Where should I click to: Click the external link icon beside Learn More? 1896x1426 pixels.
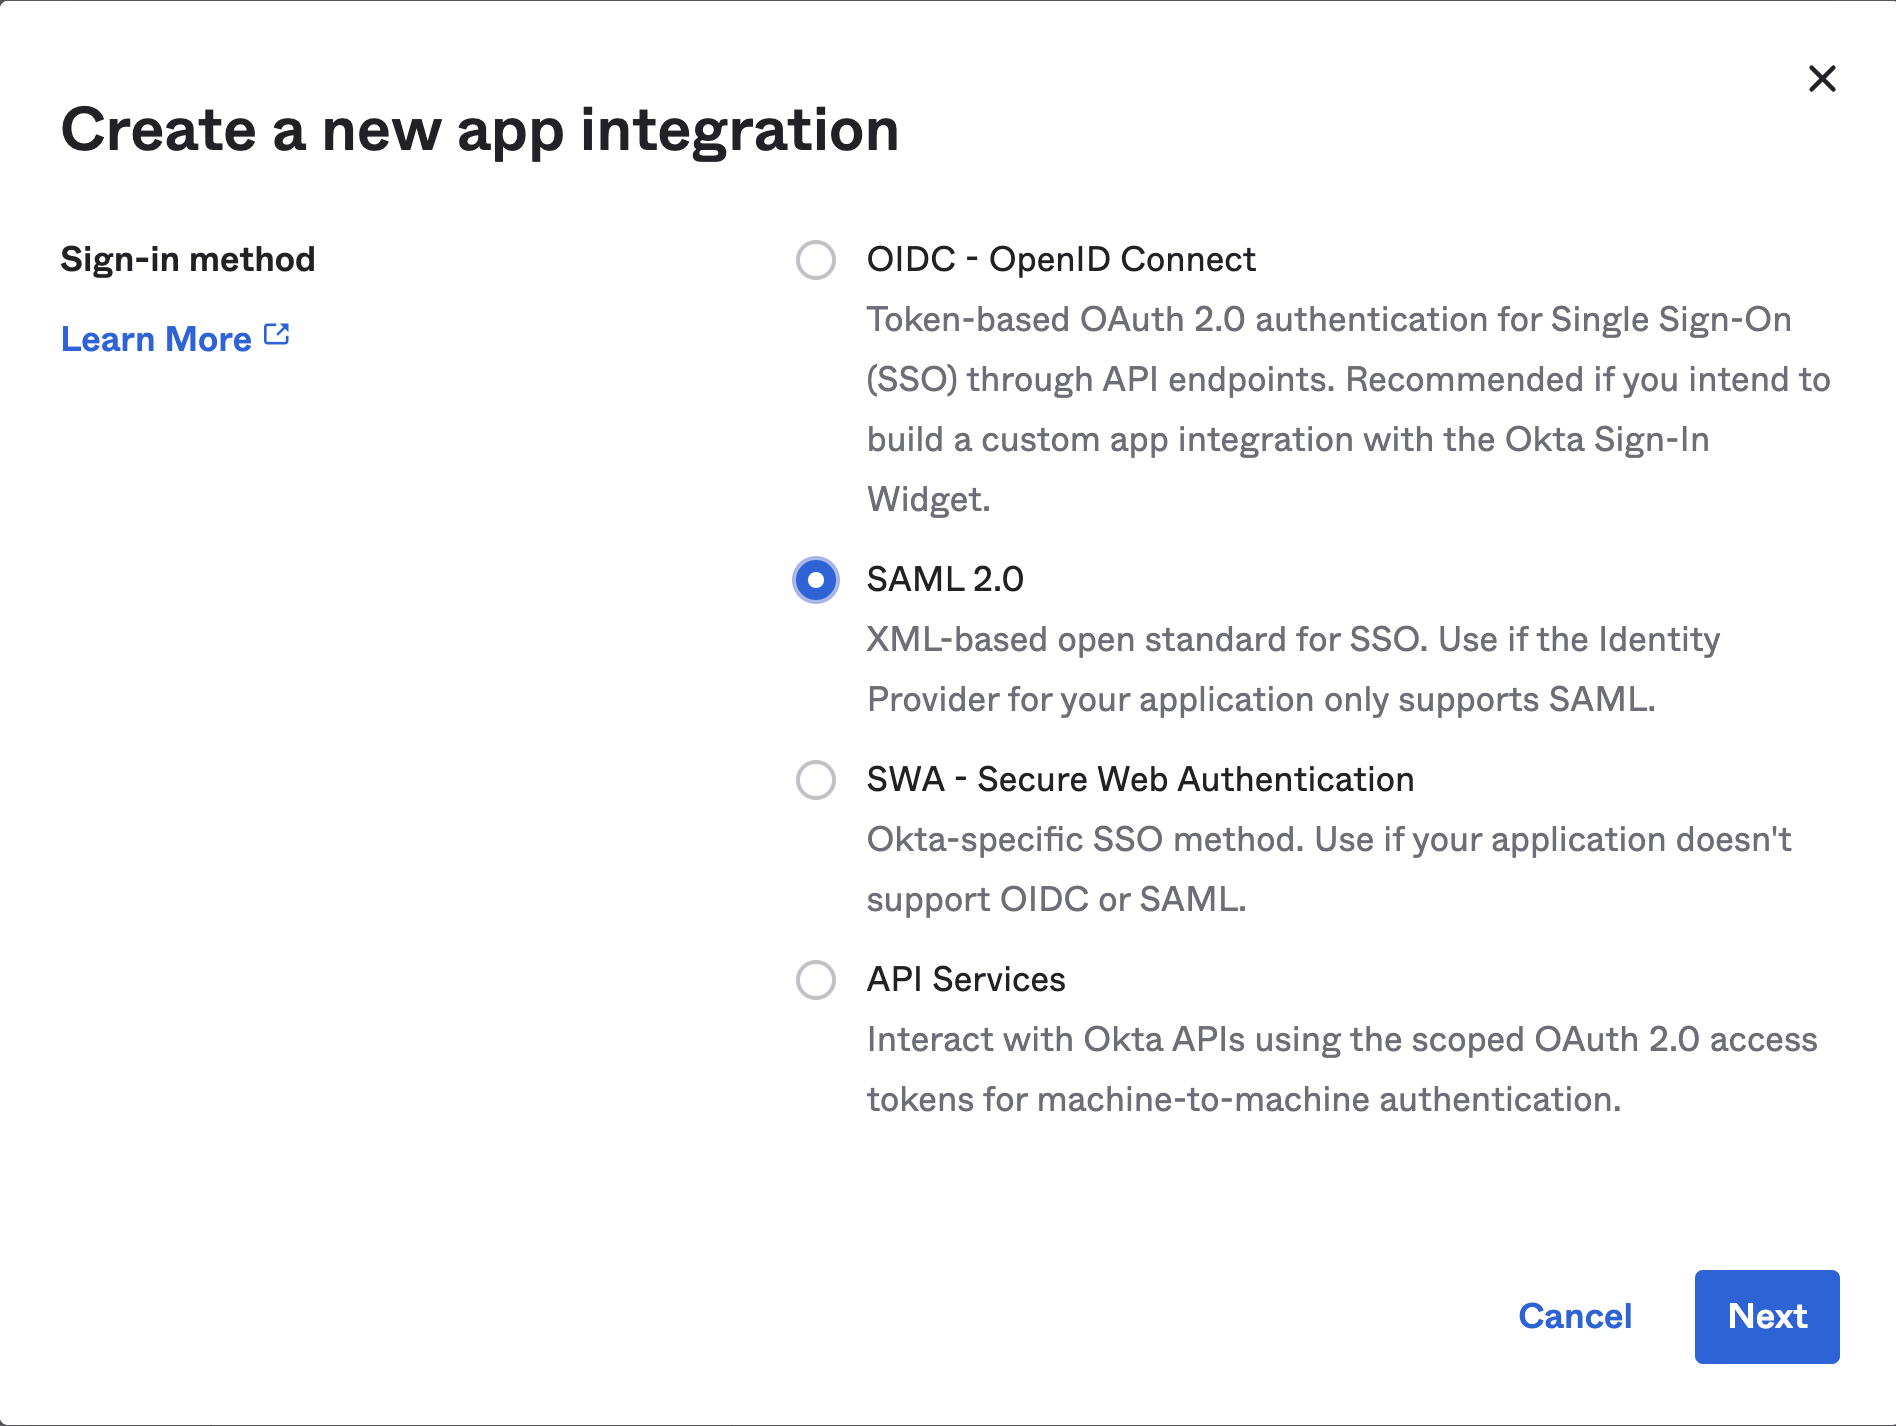tap(277, 334)
